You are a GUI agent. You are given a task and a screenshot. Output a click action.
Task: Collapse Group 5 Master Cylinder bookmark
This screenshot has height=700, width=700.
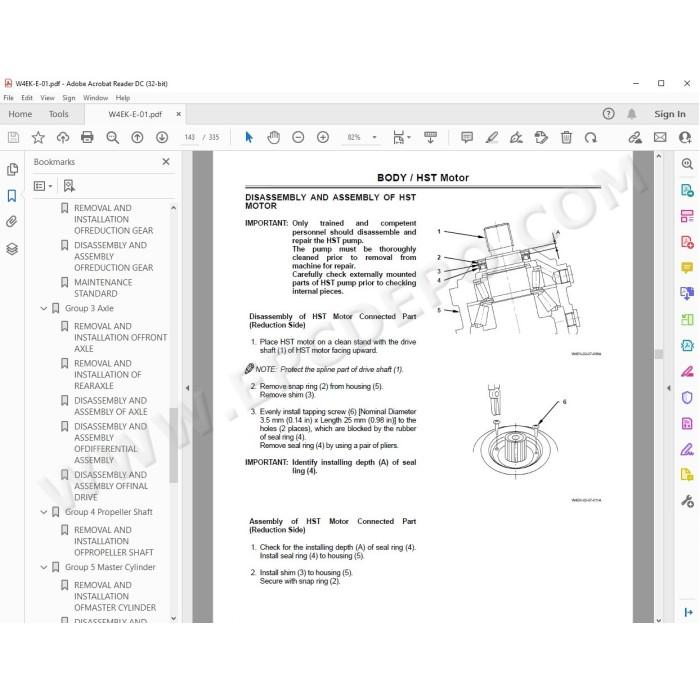point(44,567)
